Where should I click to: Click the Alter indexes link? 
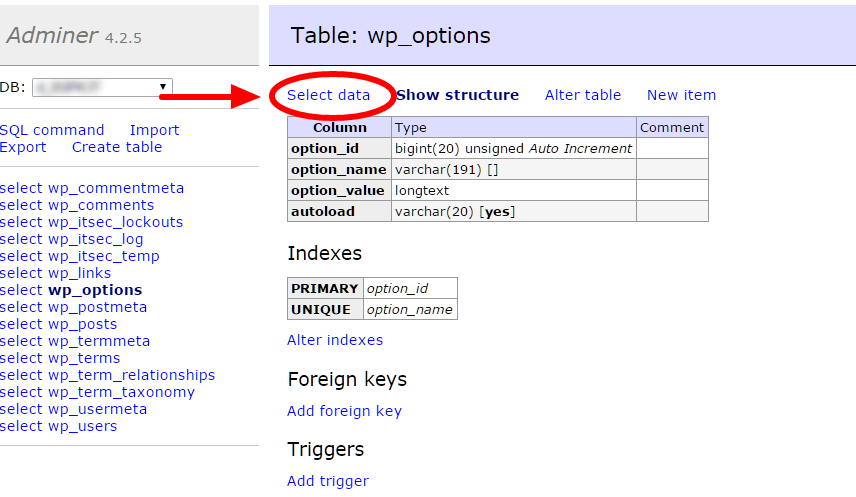tap(334, 340)
